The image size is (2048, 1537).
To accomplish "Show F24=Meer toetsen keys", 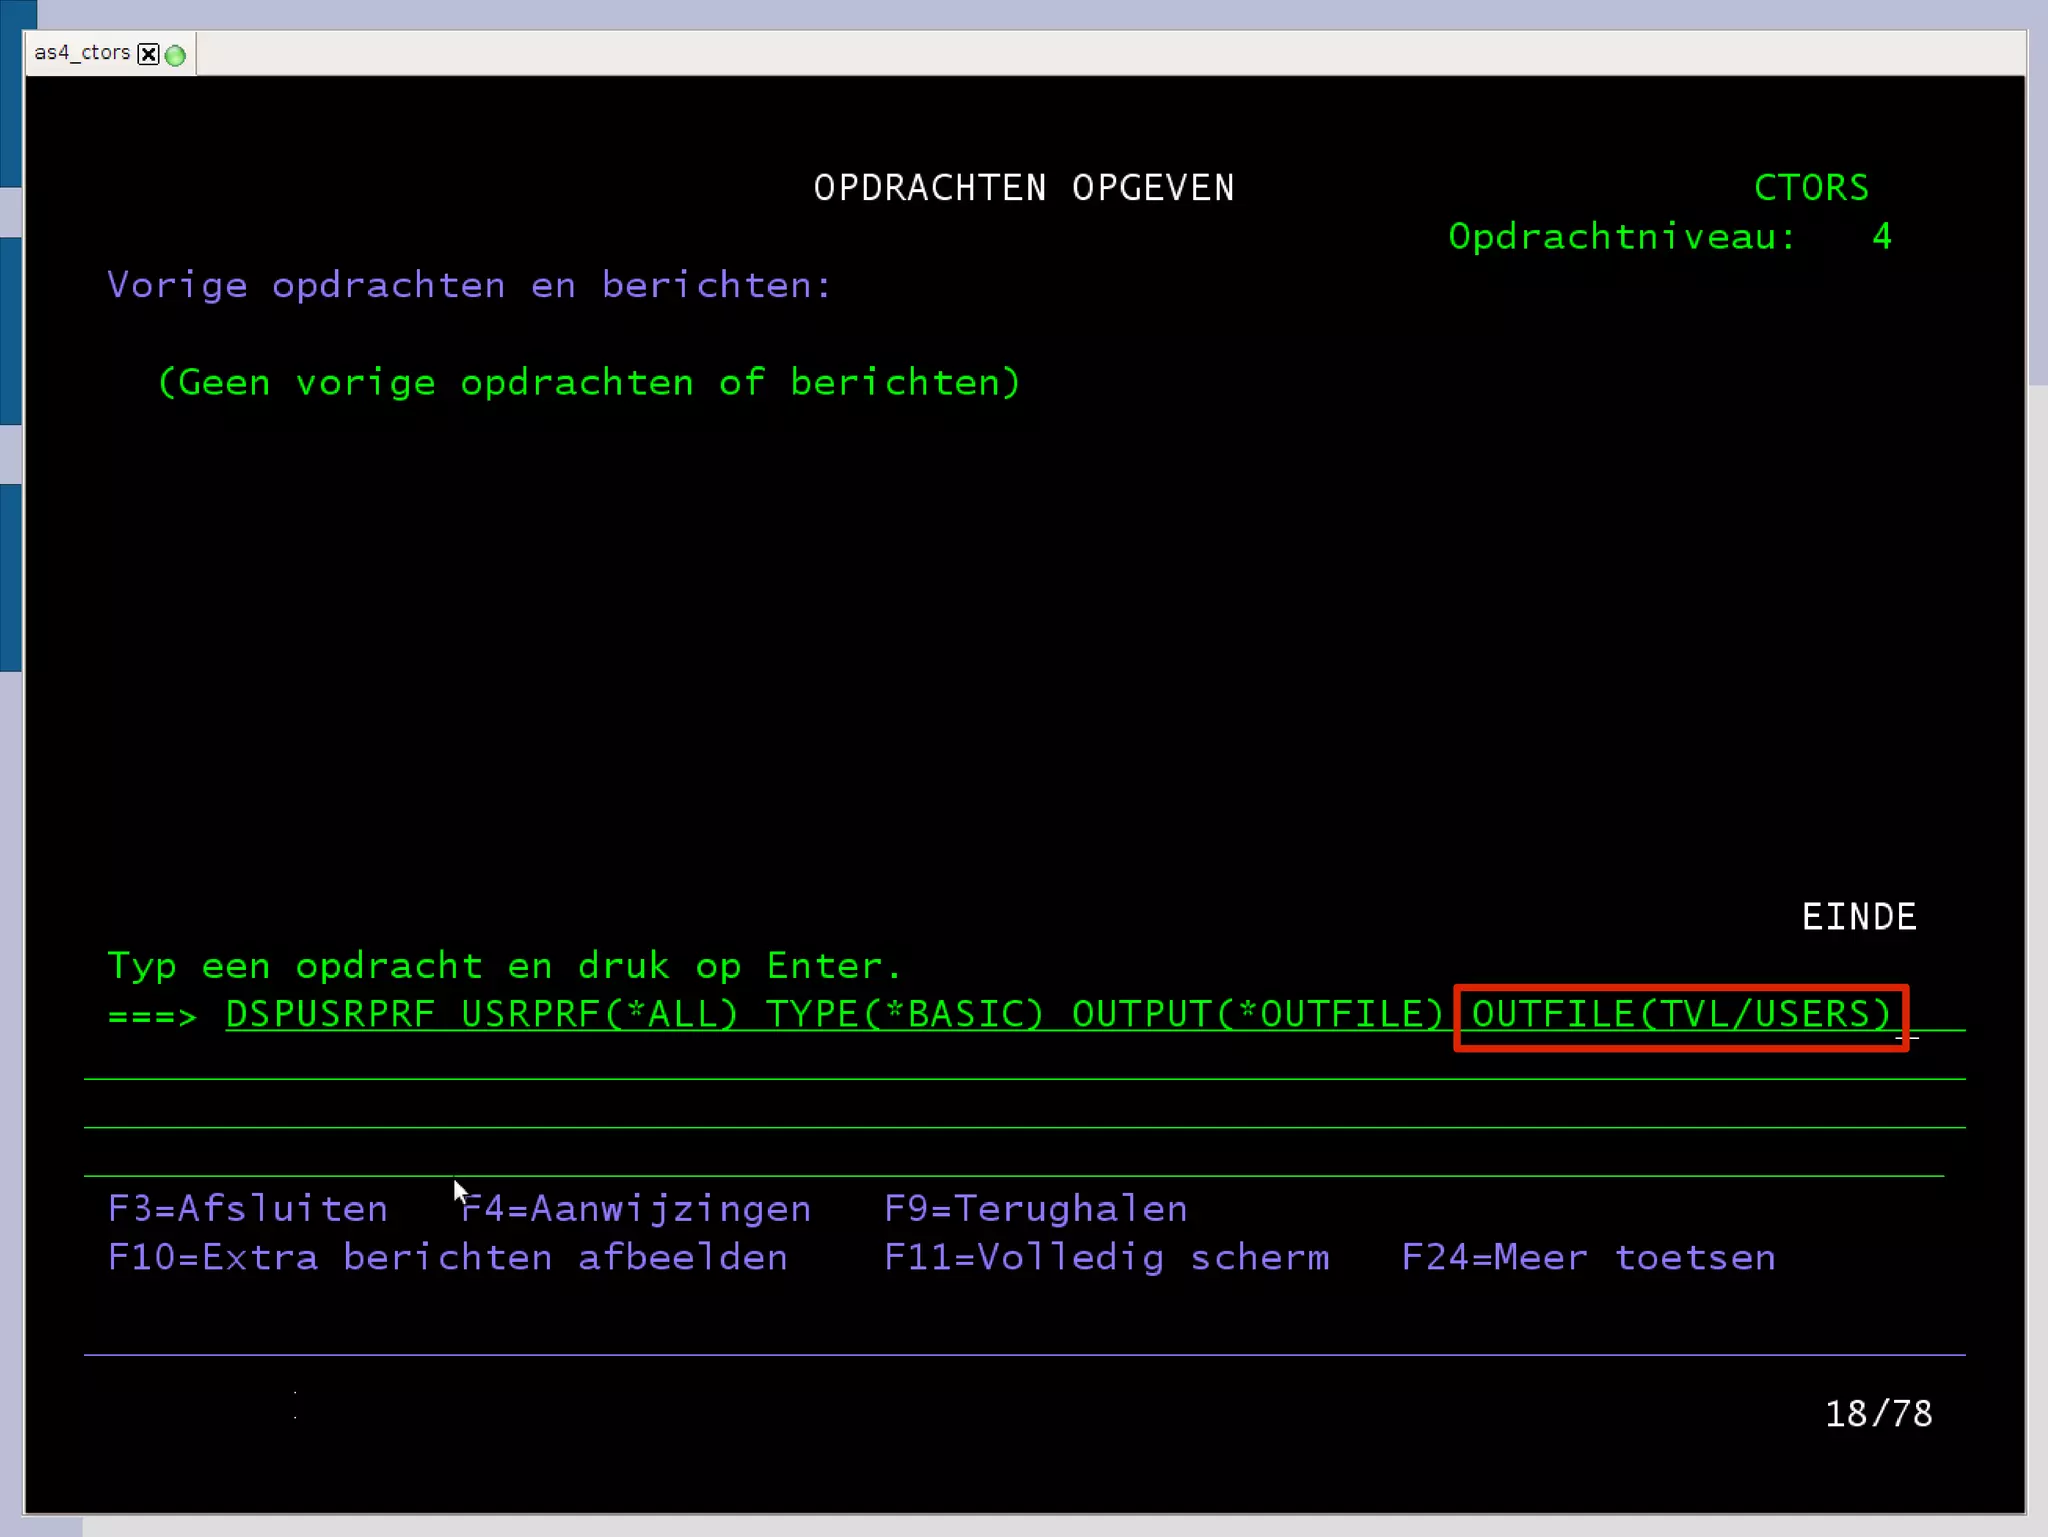I will pyautogui.click(x=1589, y=1257).
